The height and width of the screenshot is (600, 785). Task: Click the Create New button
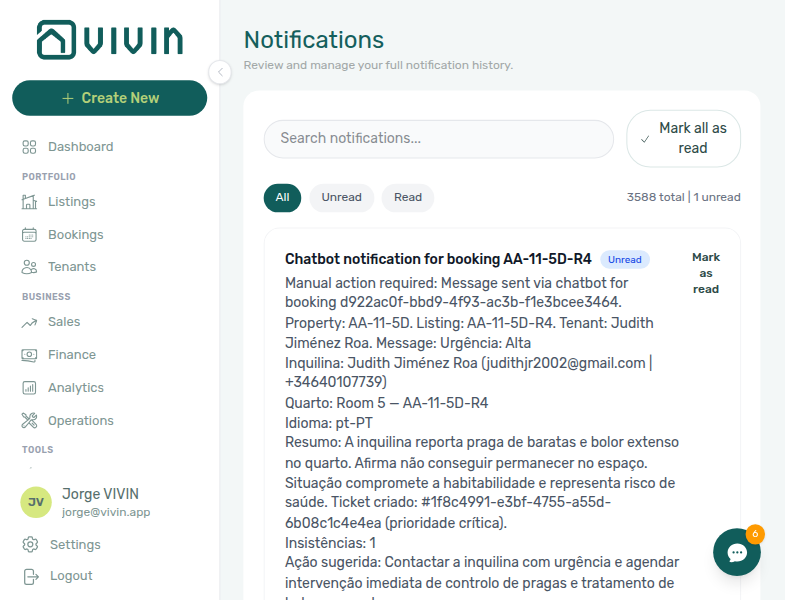tap(110, 98)
